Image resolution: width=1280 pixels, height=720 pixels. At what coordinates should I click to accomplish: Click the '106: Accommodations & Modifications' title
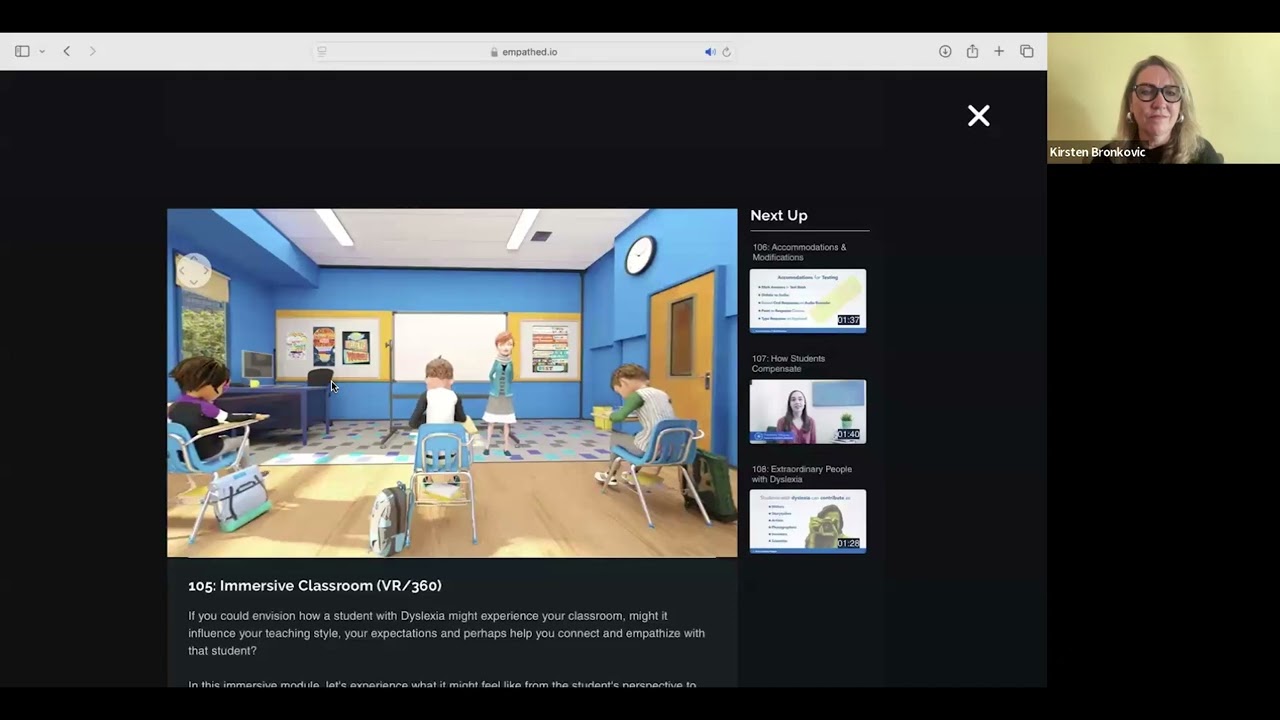[799, 252]
